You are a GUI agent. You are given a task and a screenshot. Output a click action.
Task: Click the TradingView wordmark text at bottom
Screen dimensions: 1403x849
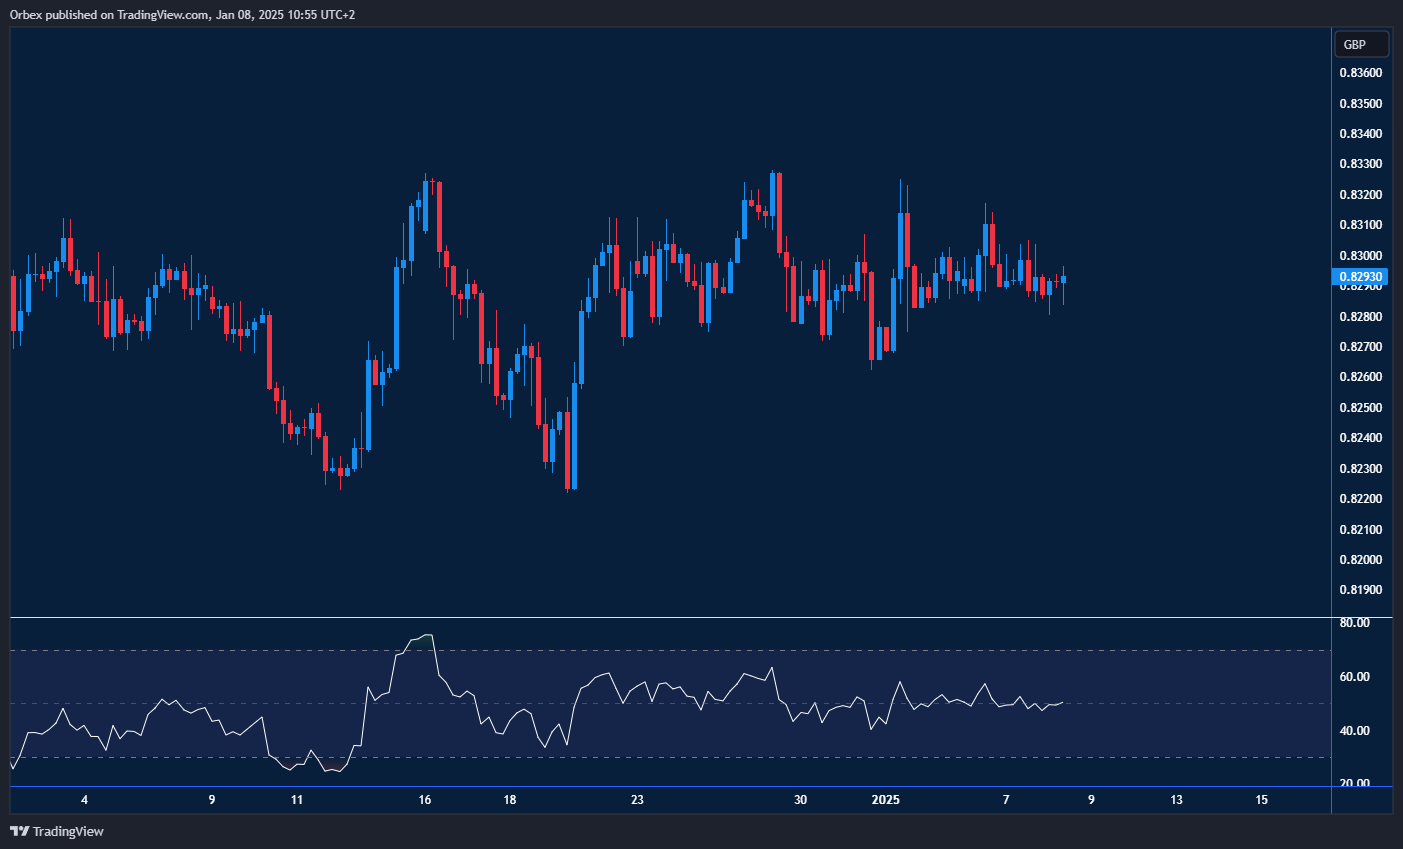[68, 831]
